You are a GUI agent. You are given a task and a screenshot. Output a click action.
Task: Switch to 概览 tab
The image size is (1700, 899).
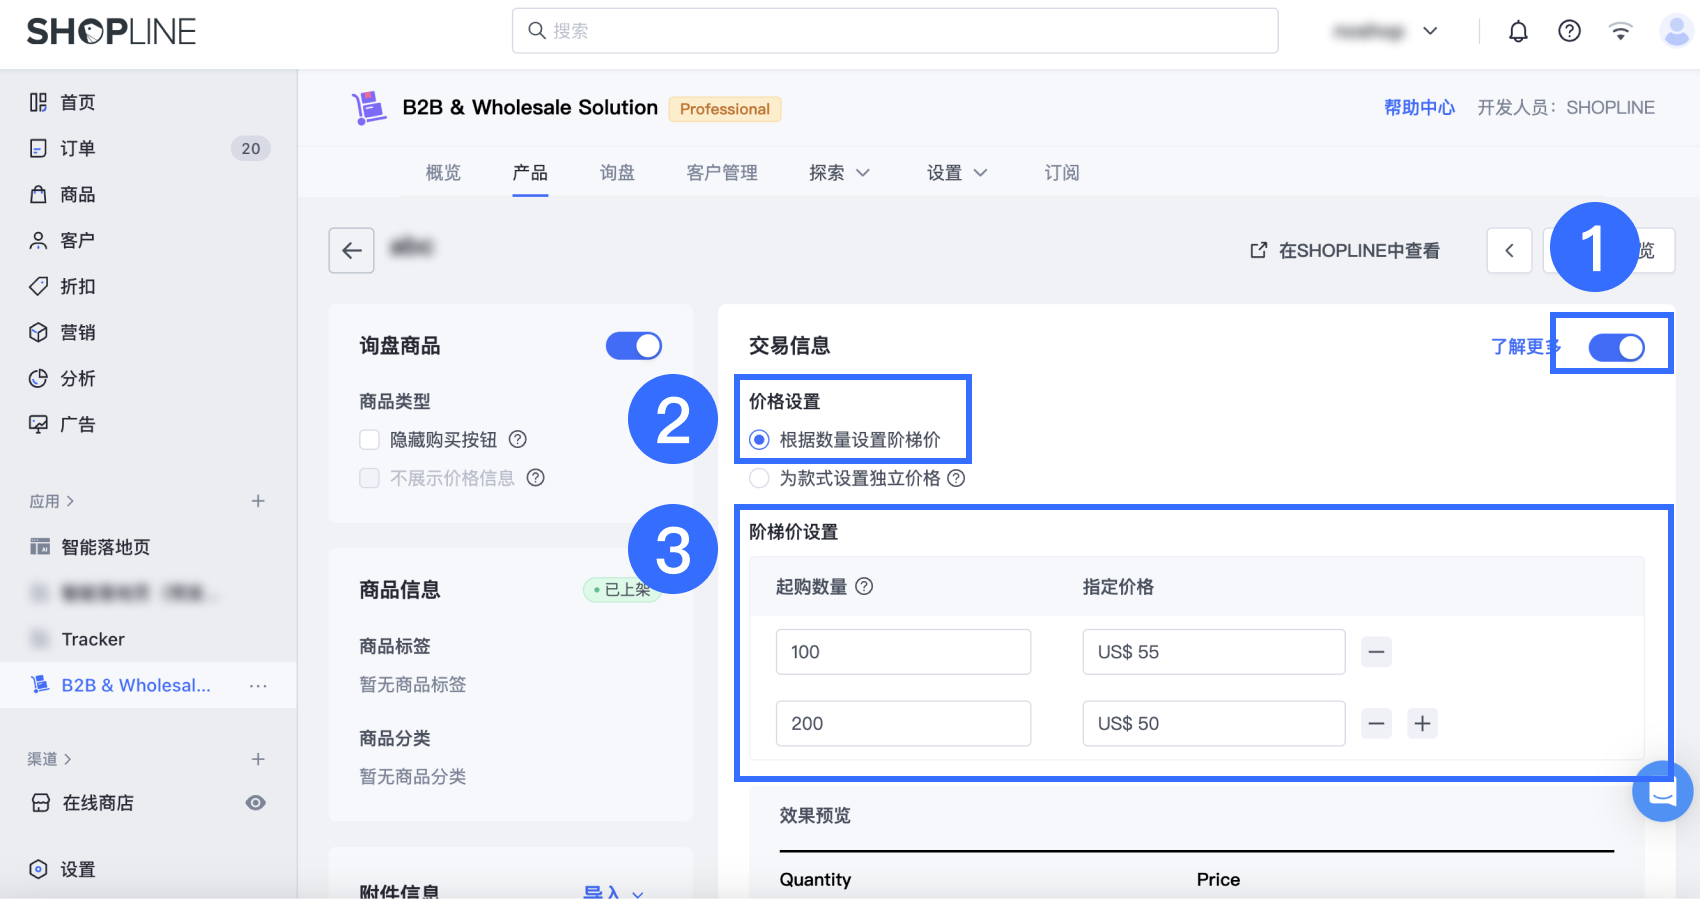443,173
